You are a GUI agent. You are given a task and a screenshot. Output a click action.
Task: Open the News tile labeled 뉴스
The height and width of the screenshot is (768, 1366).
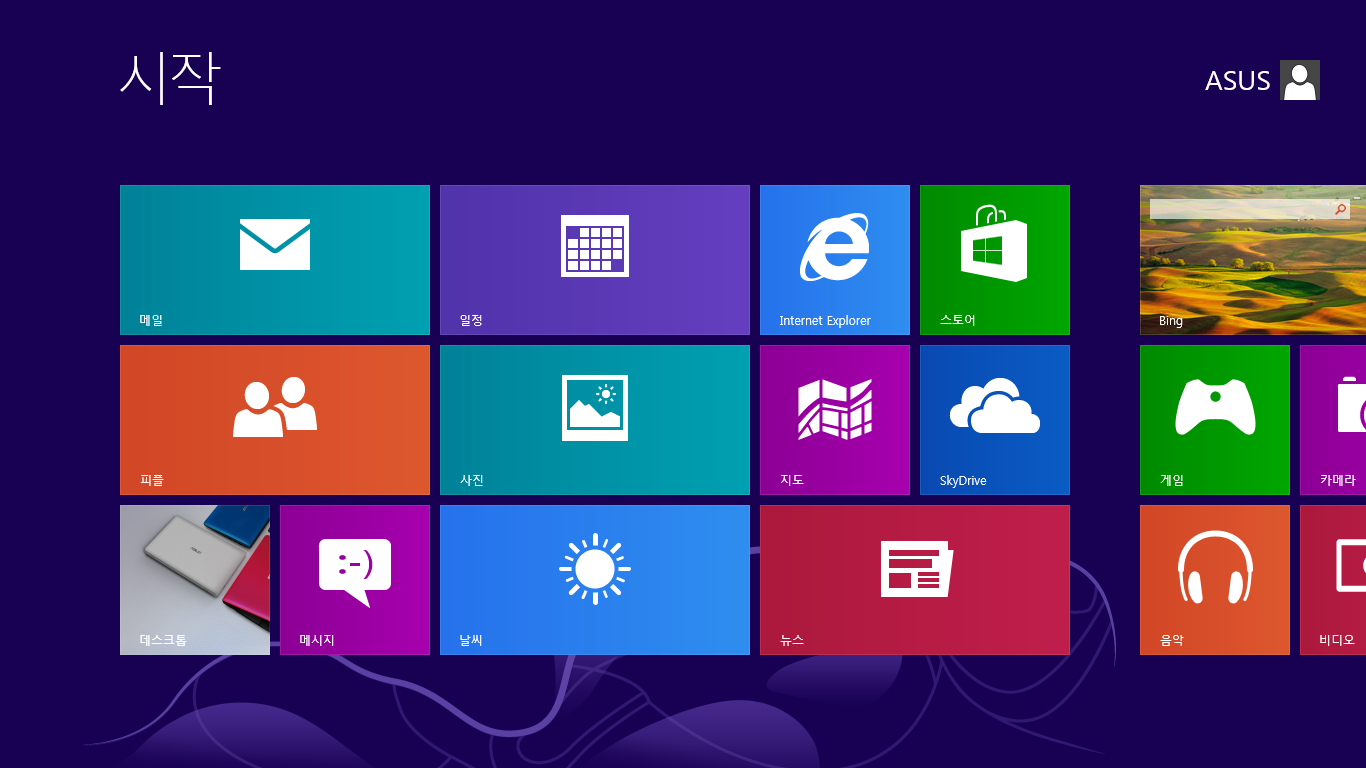[x=915, y=580]
